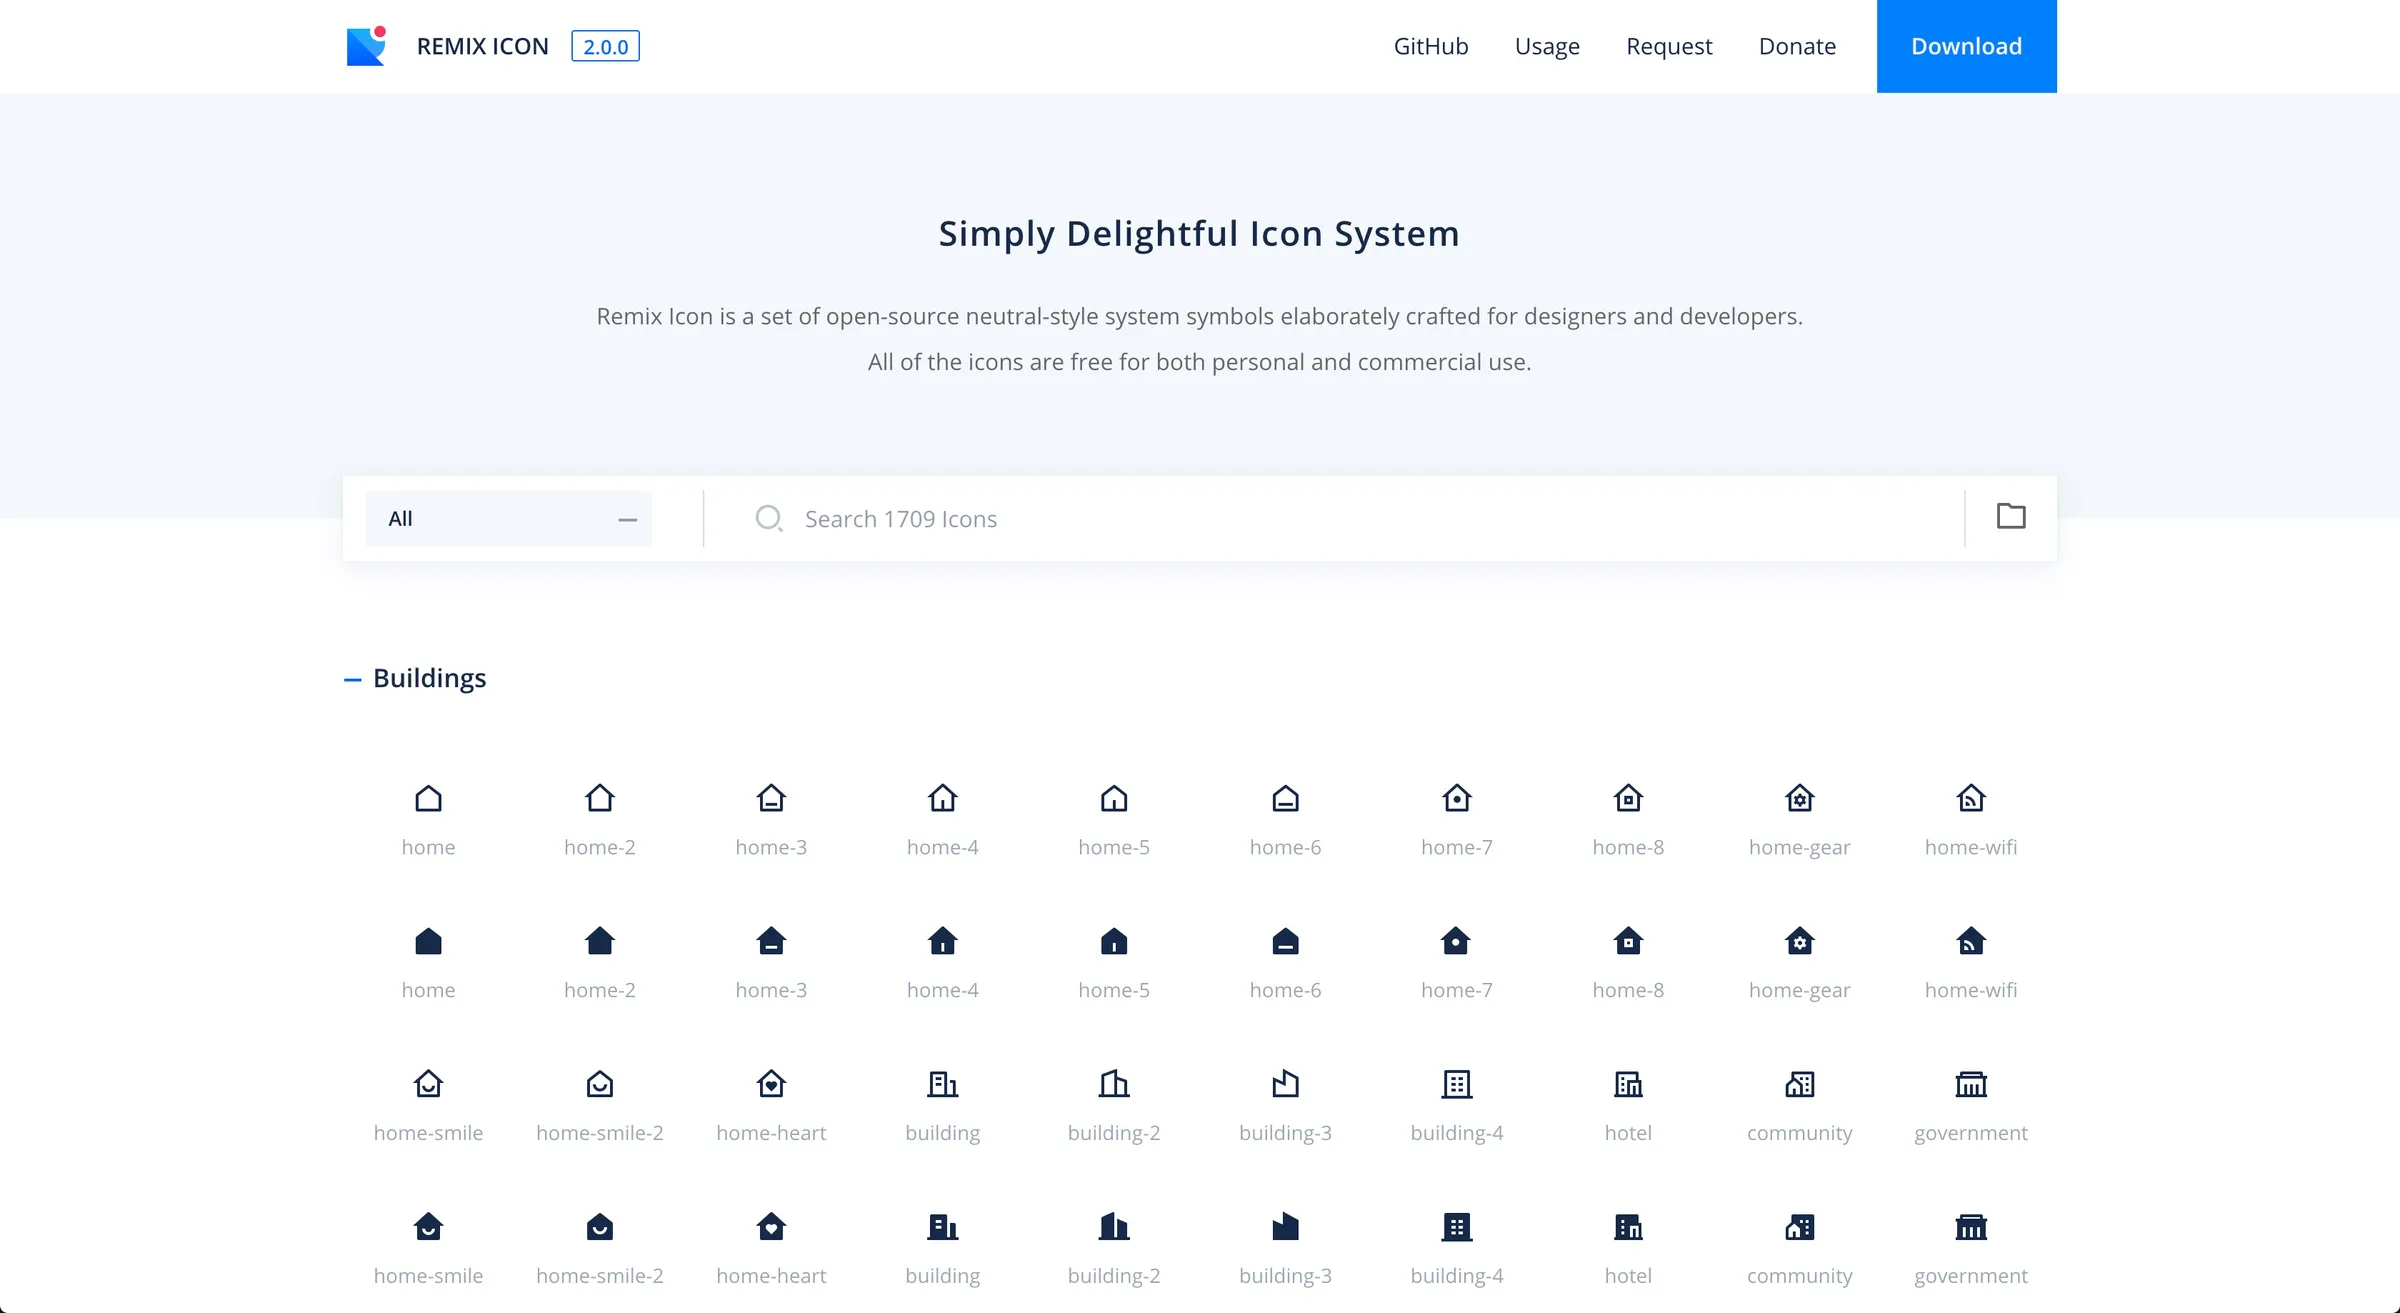Select the home-smile-2 outline icon
Viewport: 2400px width, 1313px height.
tap(600, 1084)
